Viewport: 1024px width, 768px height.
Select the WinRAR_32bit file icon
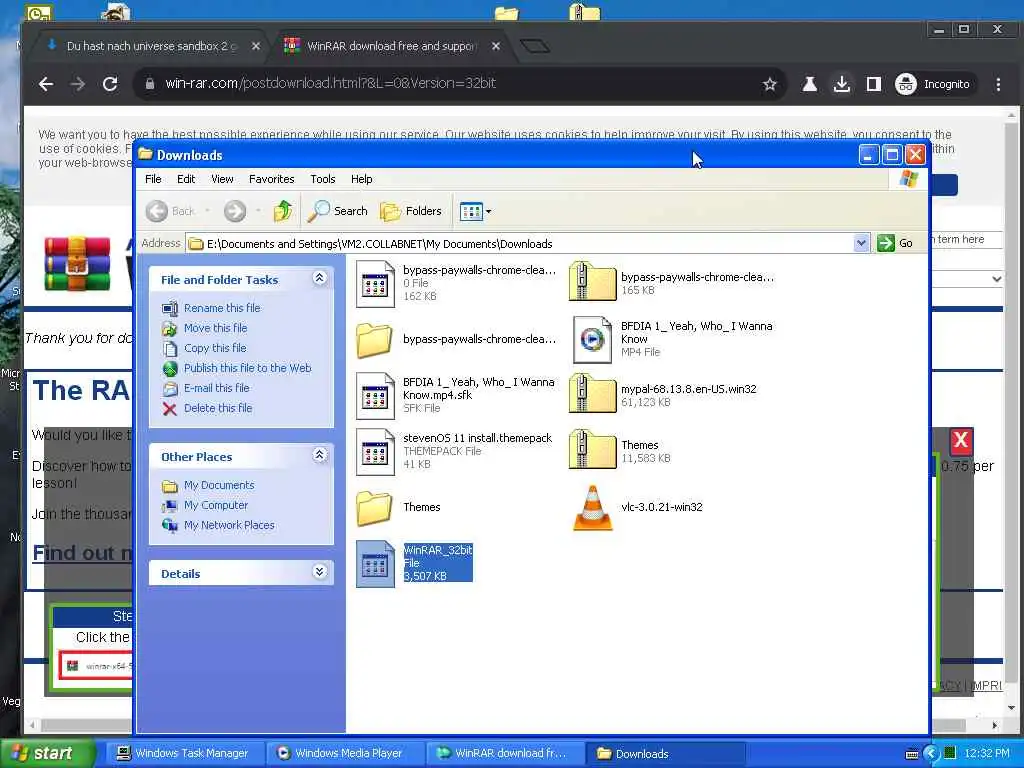(x=375, y=564)
